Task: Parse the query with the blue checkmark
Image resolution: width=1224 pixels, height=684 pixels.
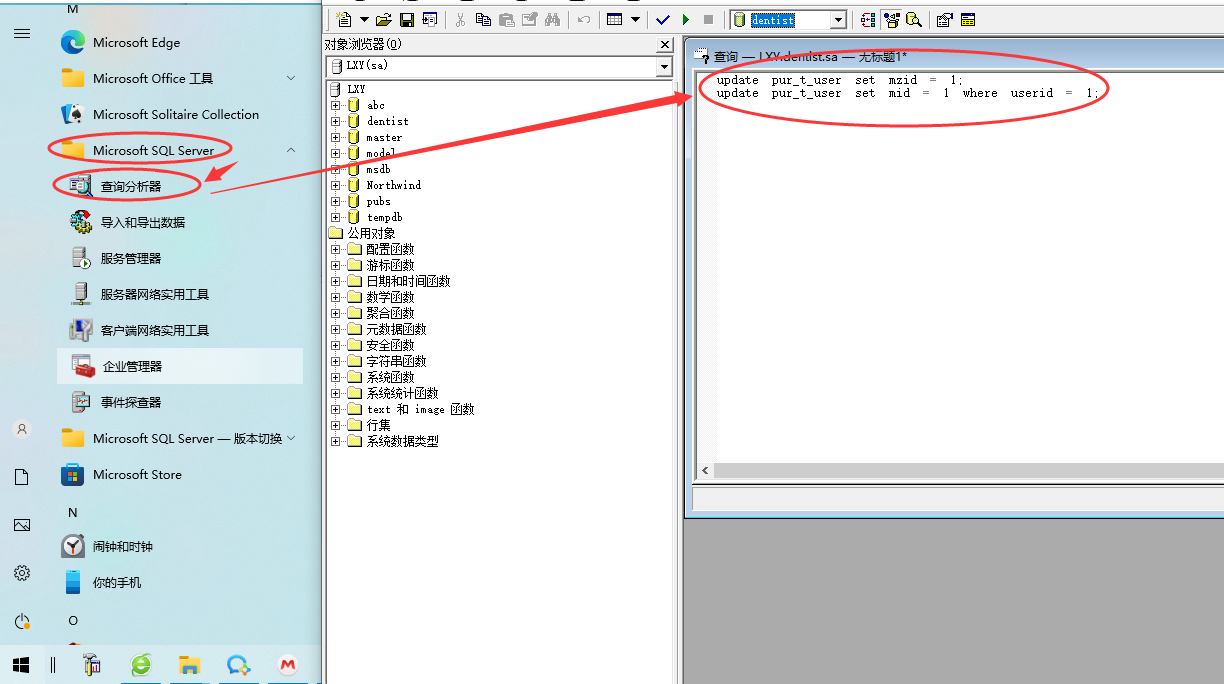Action: pos(663,20)
